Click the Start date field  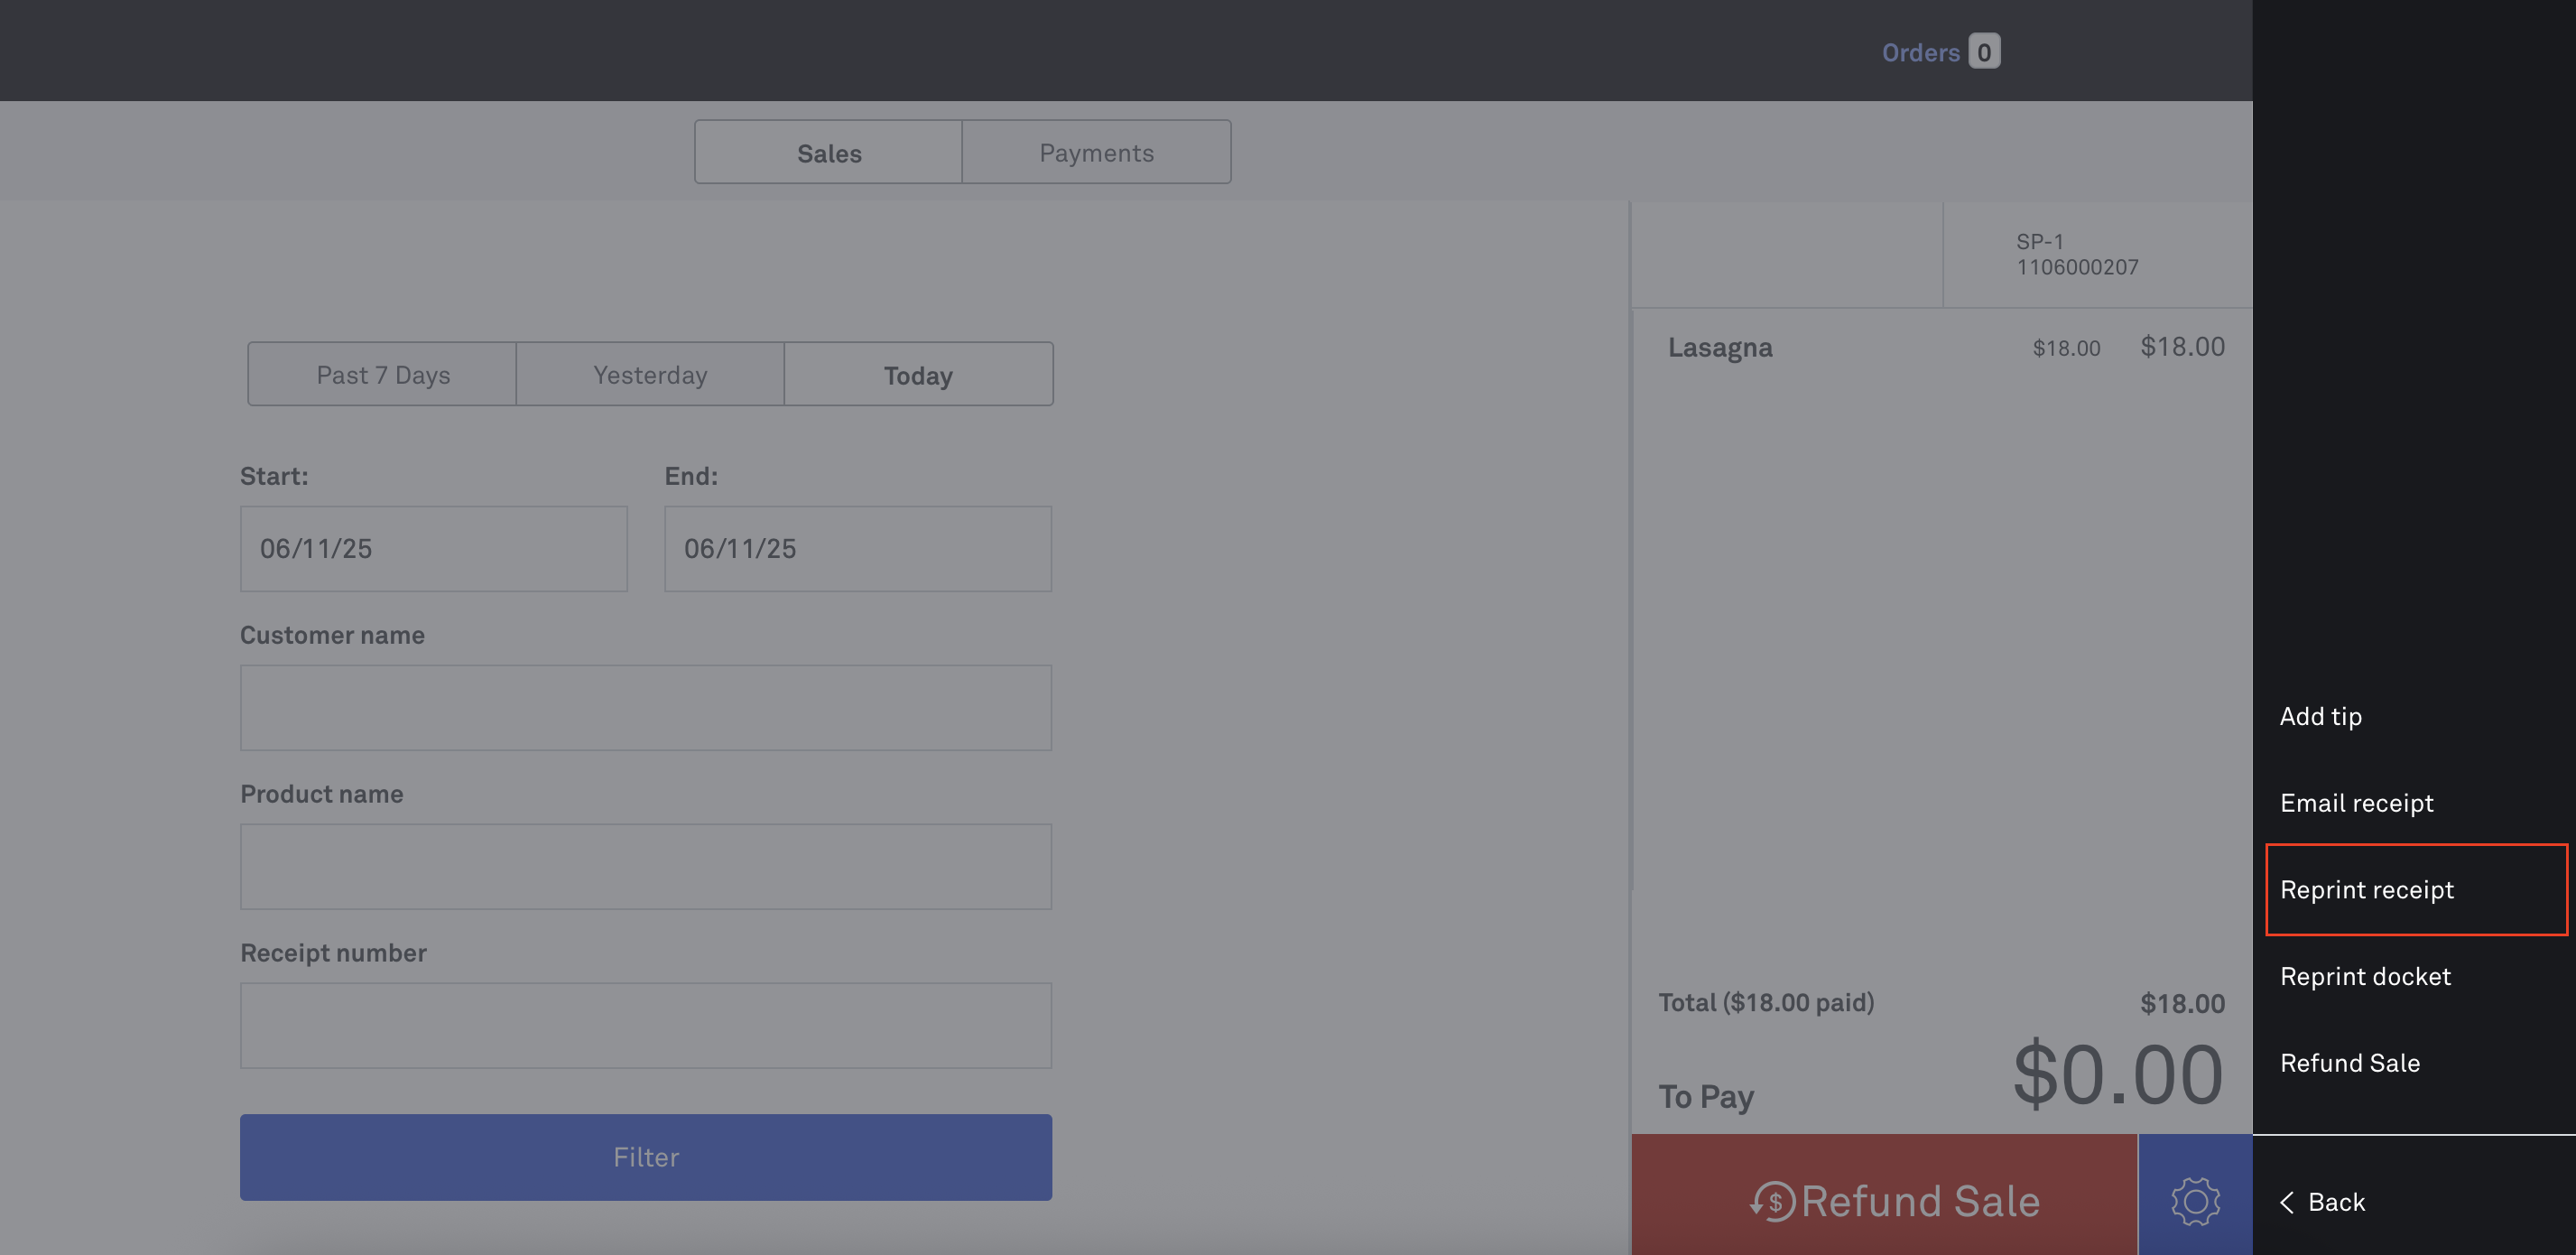click(434, 548)
